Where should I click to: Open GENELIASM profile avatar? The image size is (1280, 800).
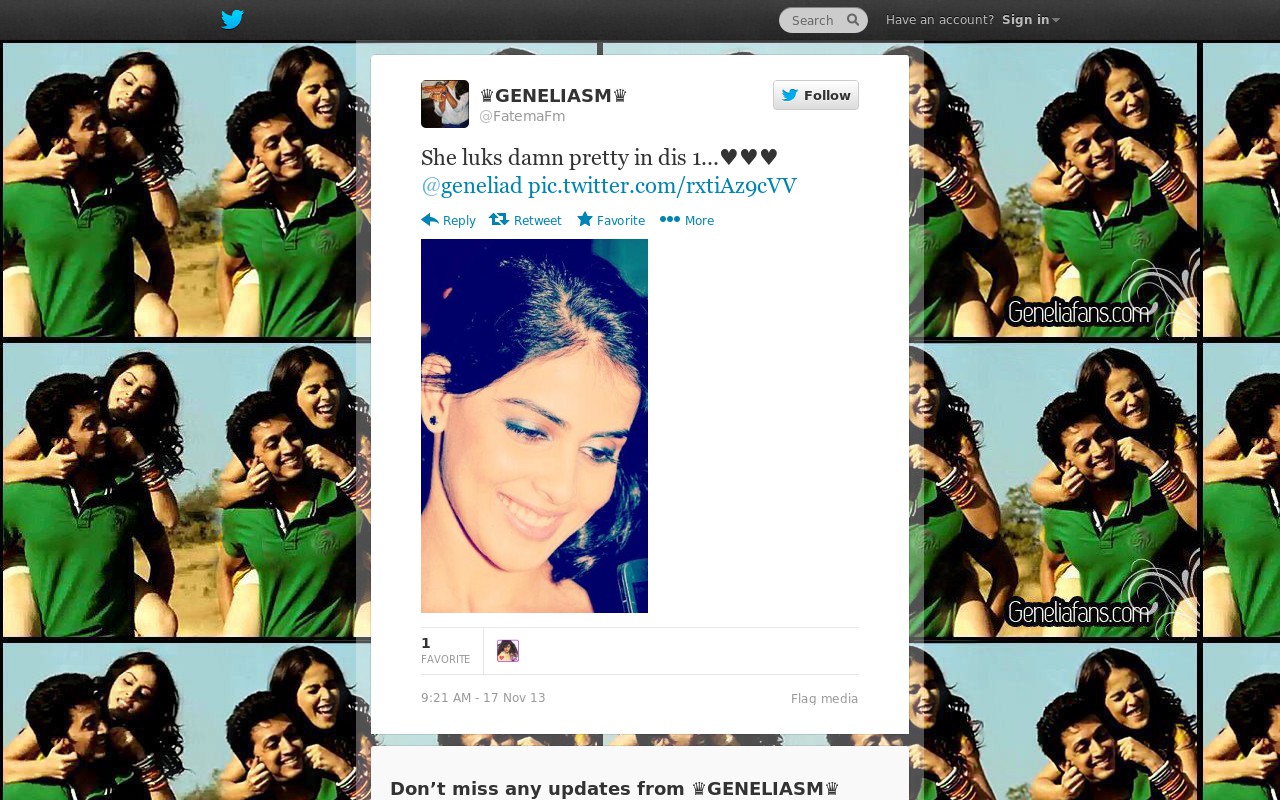(x=445, y=104)
